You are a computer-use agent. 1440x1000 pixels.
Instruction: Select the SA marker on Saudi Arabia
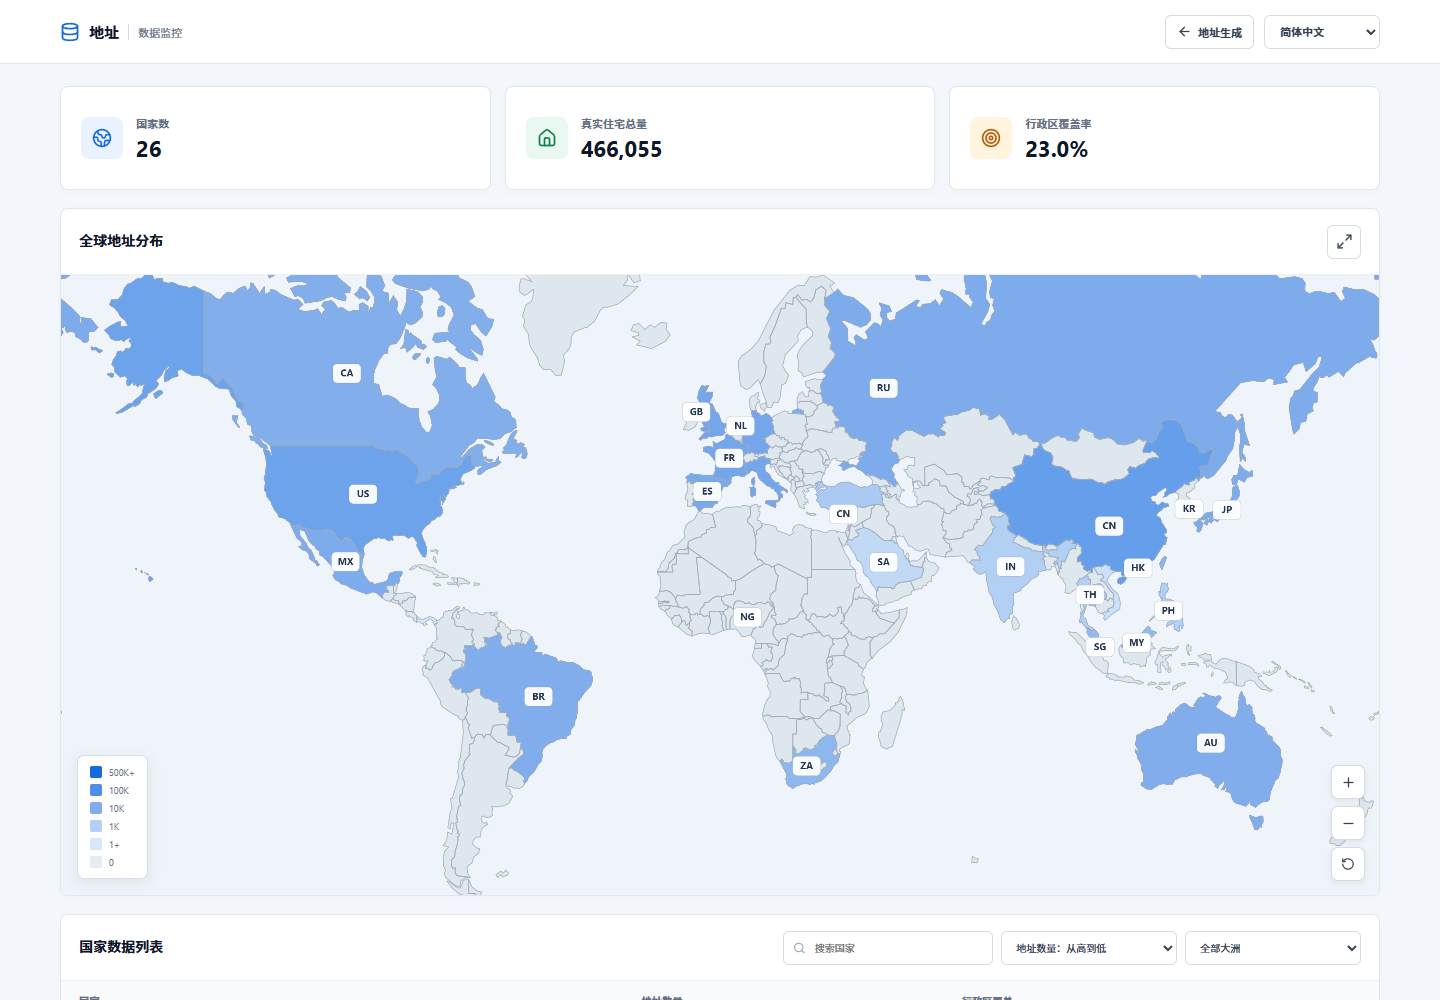883,561
